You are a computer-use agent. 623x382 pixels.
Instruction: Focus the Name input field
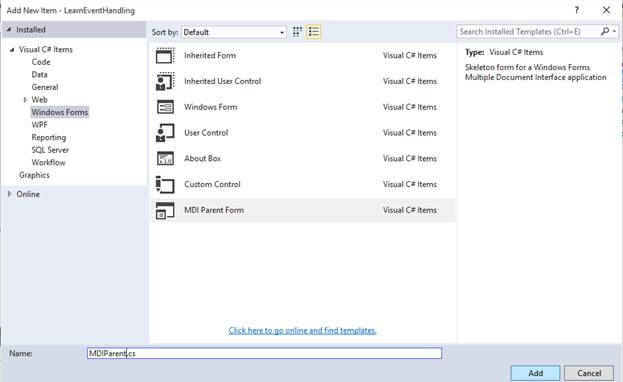(264, 353)
